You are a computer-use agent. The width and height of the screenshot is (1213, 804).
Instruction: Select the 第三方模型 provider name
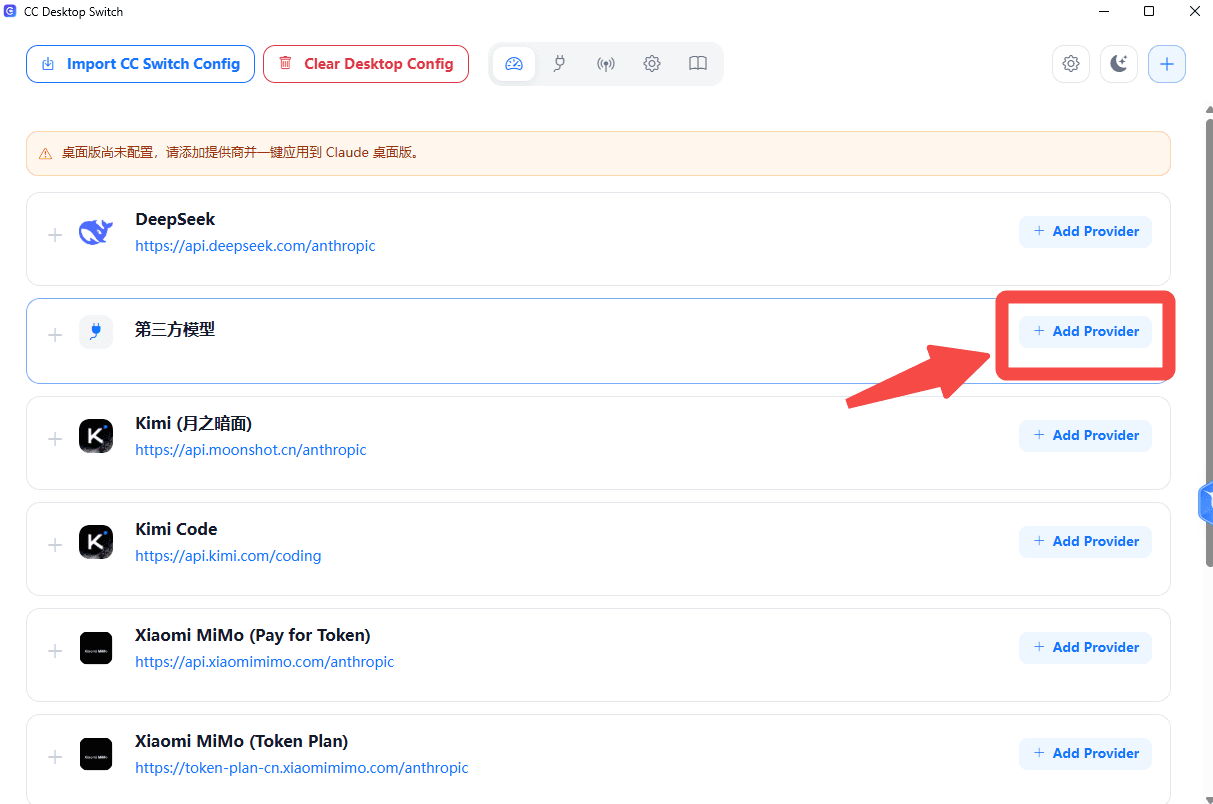click(175, 329)
